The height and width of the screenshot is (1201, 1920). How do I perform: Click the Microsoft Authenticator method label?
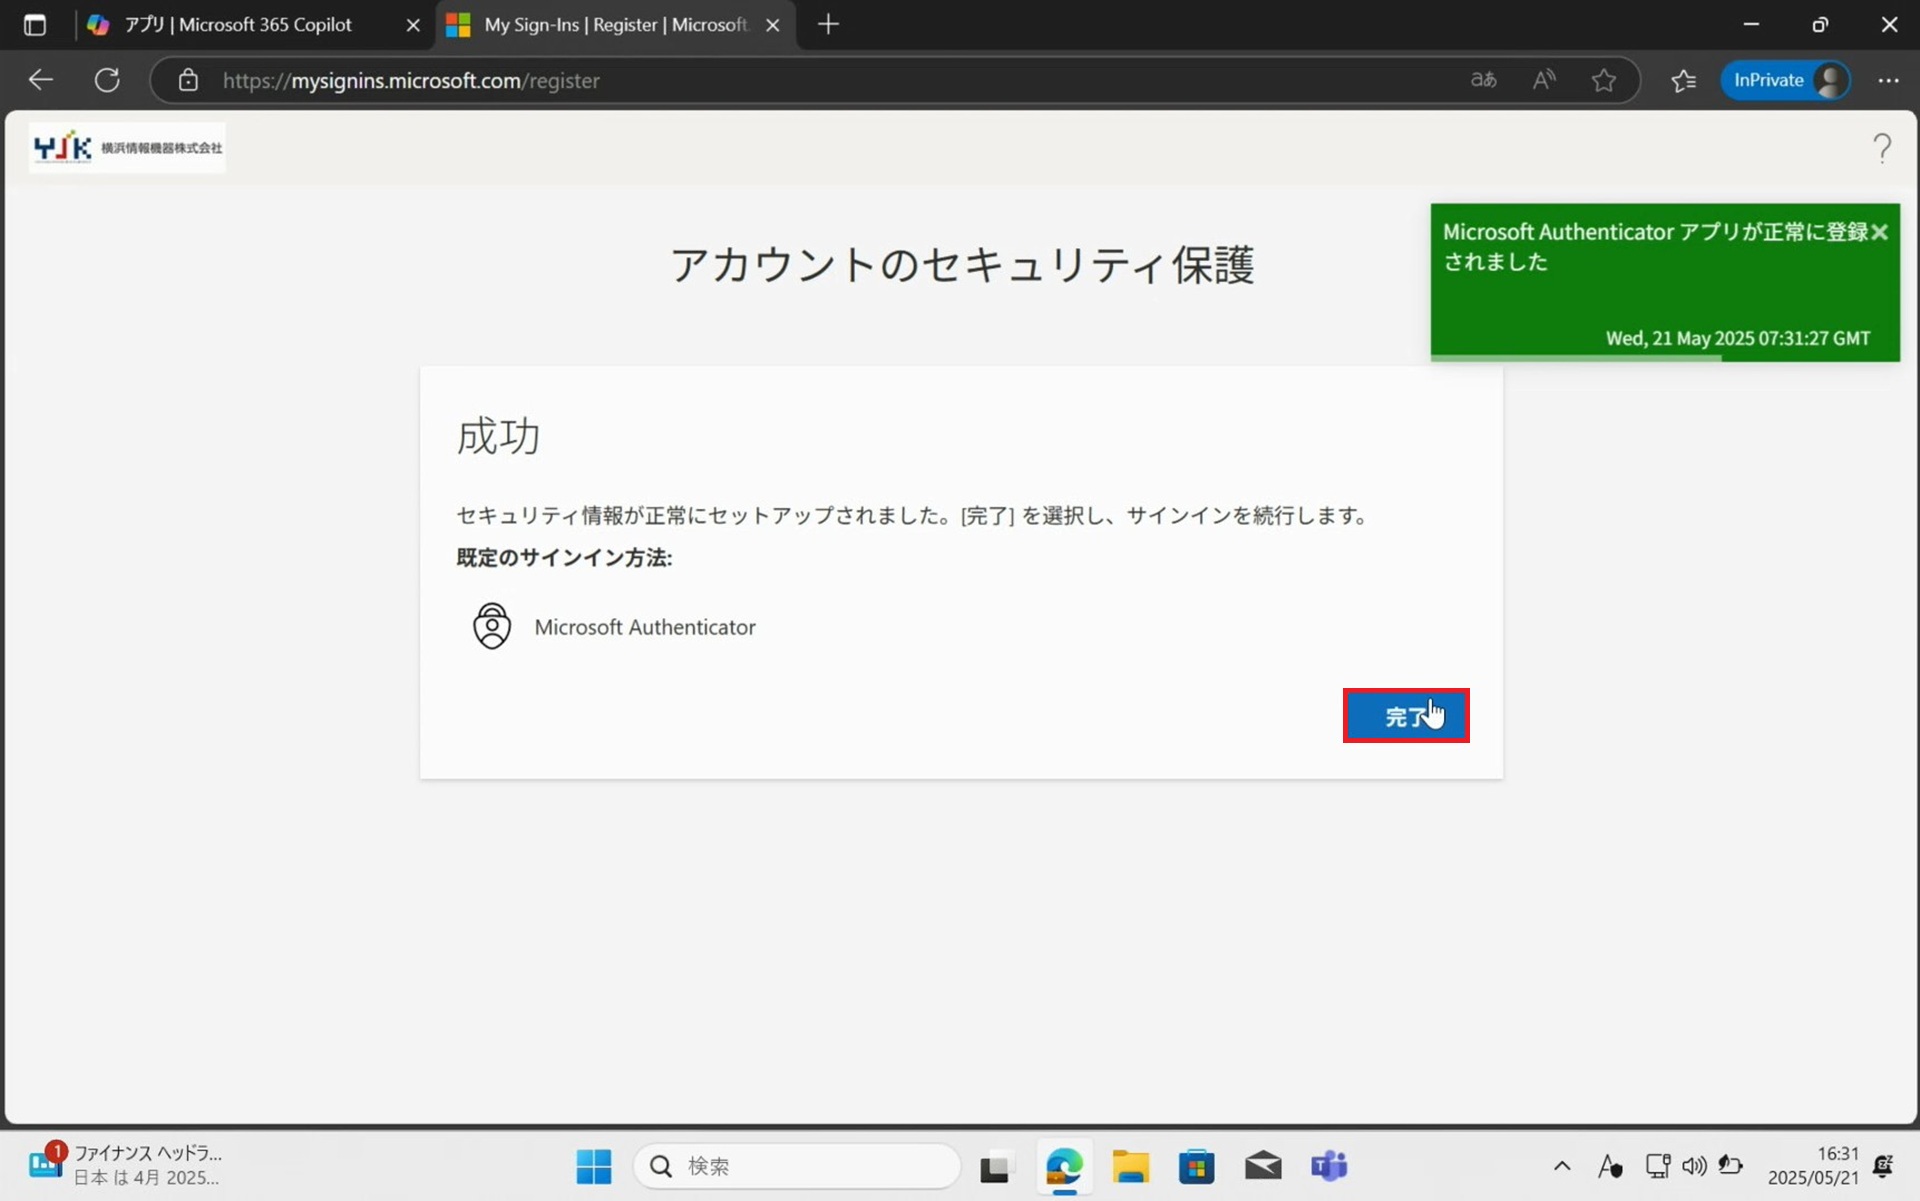coord(645,627)
